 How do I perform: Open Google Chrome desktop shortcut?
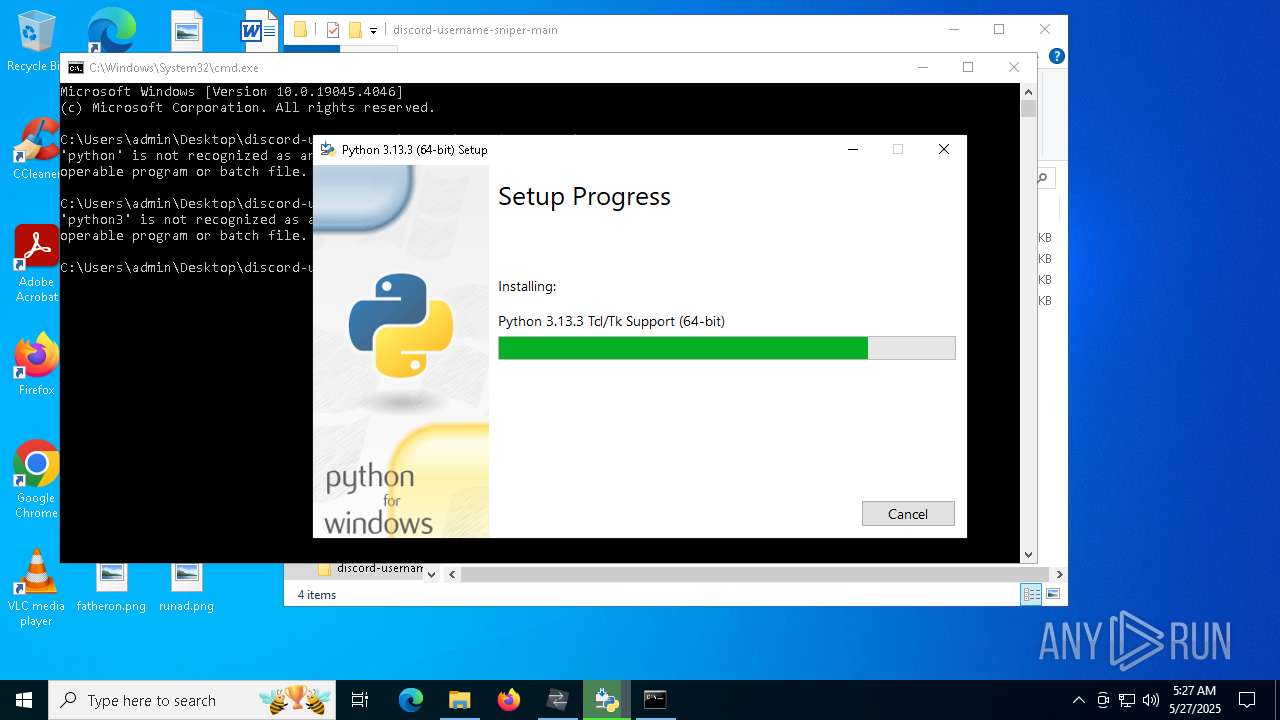(36, 480)
